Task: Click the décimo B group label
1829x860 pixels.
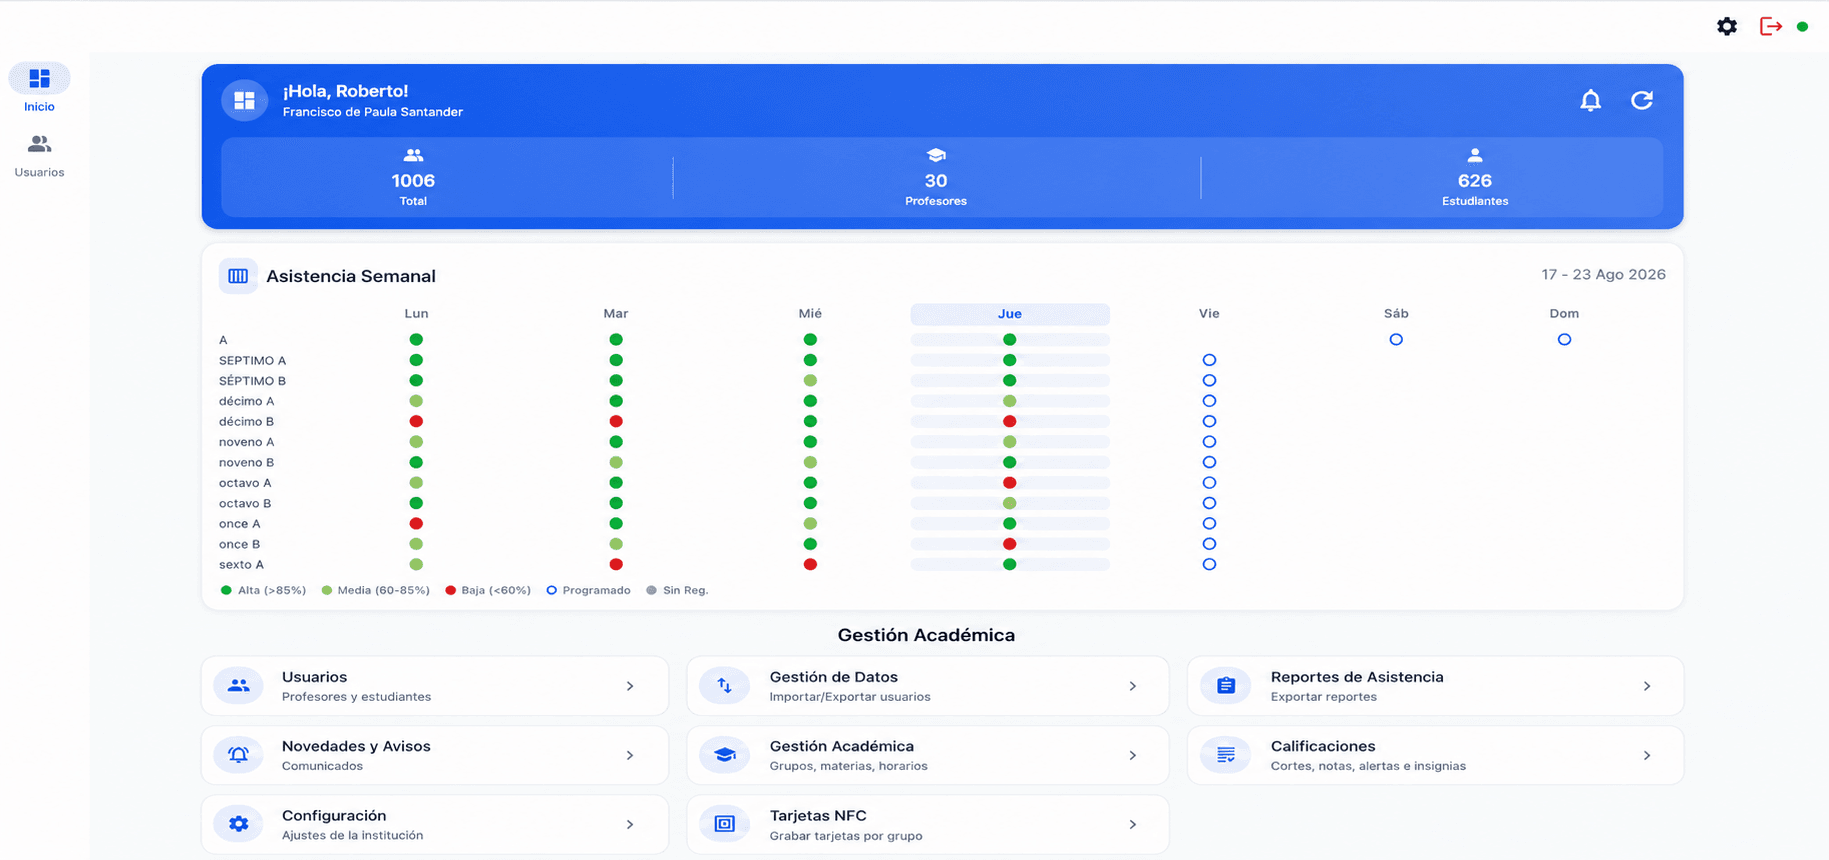Action: click(x=246, y=422)
